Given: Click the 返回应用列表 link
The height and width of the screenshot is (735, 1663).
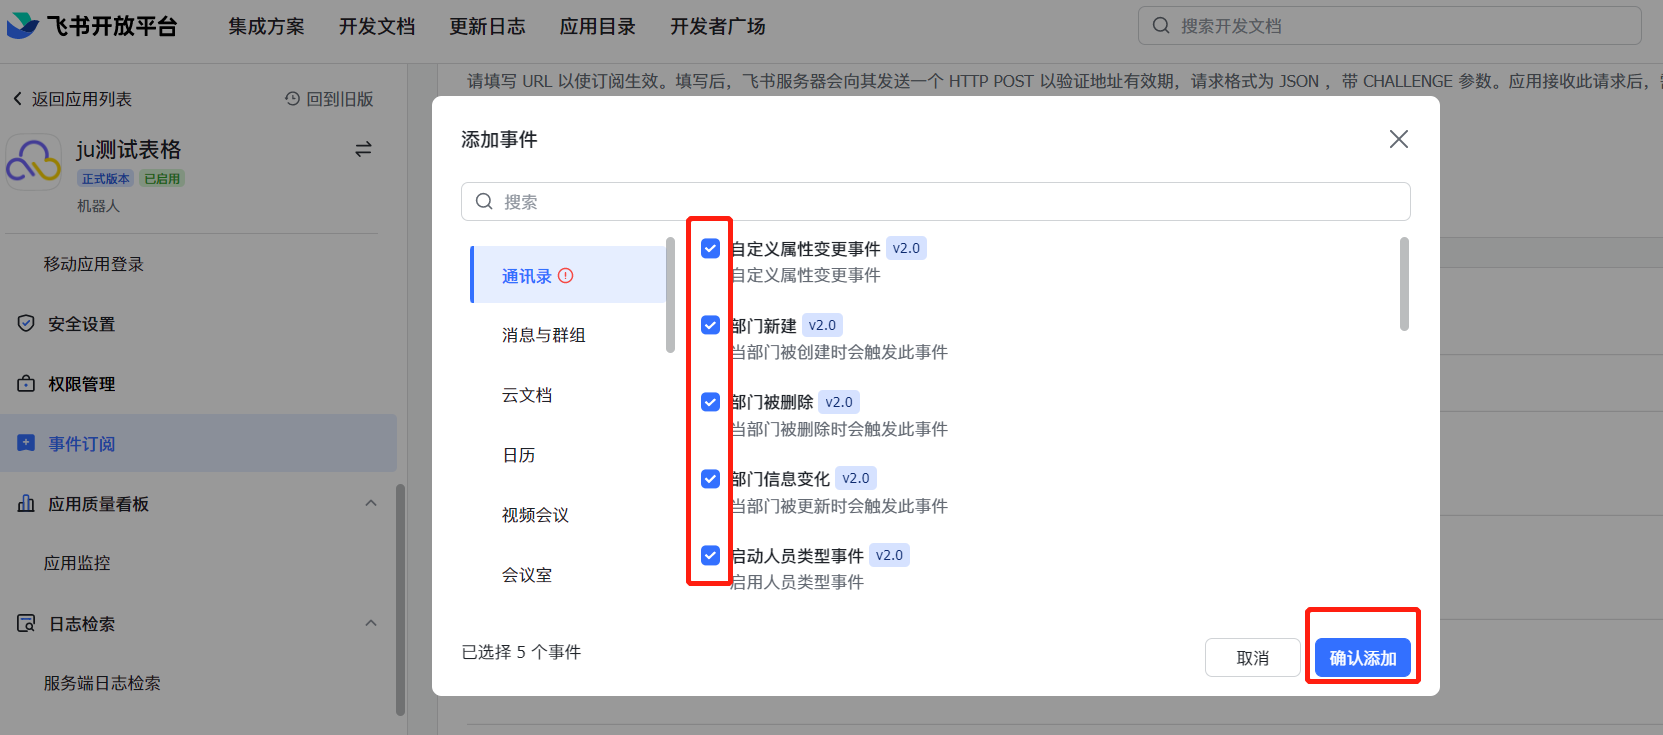Looking at the screenshot, I should pos(82,99).
